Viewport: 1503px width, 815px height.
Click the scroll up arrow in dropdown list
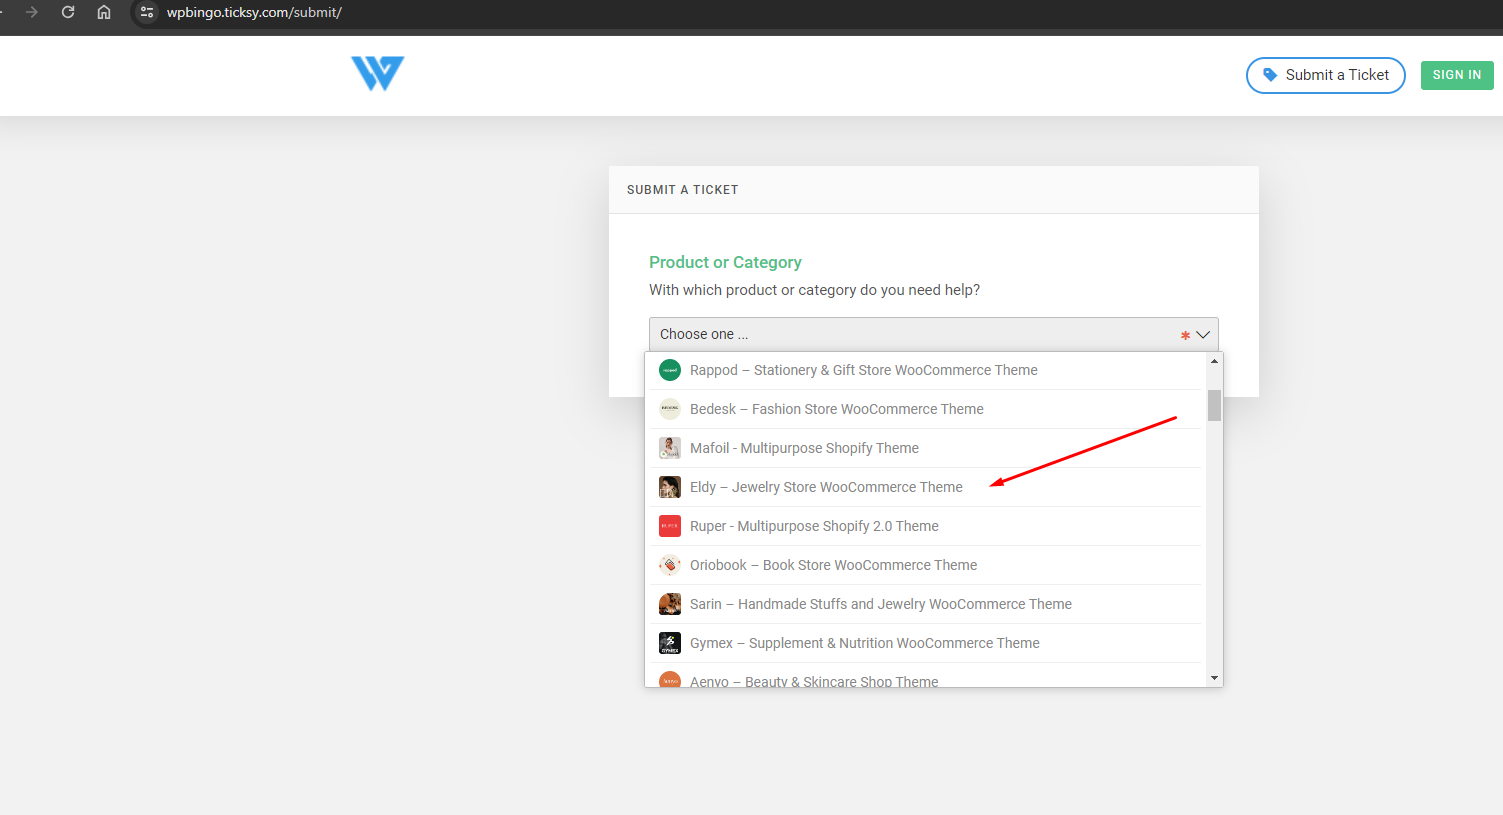pyautogui.click(x=1214, y=361)
